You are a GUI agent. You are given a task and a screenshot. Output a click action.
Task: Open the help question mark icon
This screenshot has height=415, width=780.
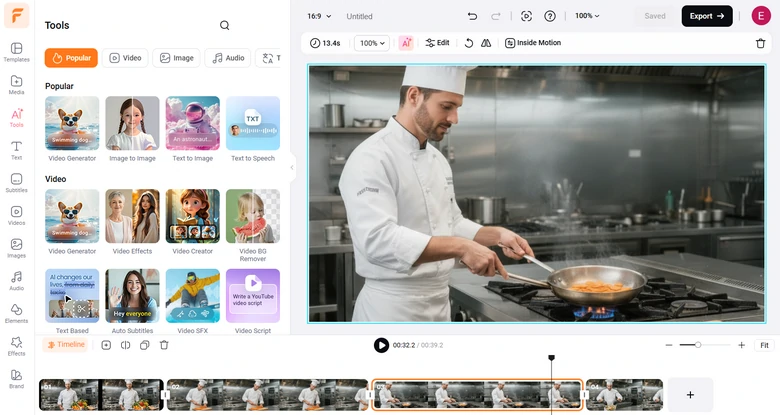point(550,16)
